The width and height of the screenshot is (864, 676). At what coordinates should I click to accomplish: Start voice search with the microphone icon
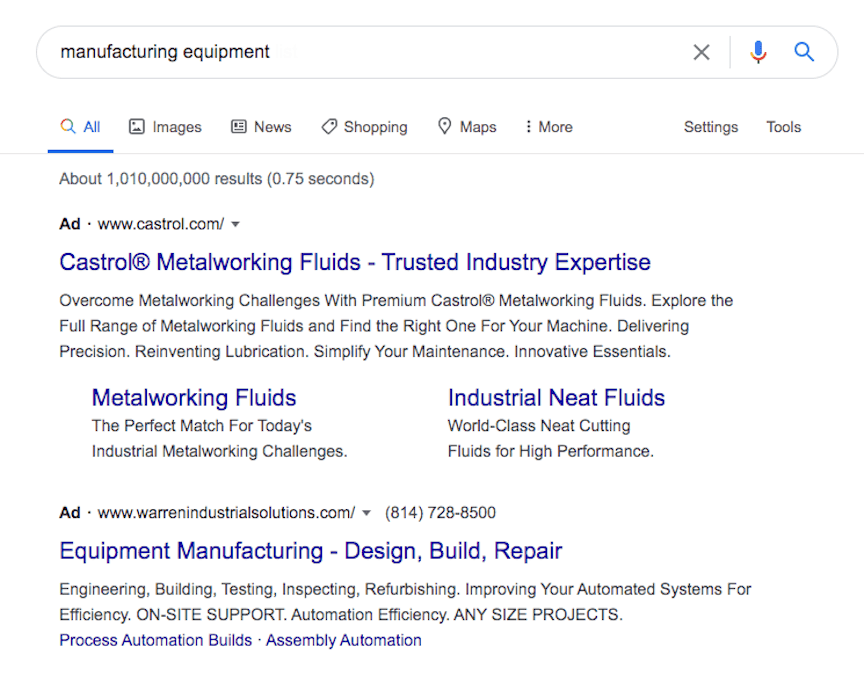point(758,52)
